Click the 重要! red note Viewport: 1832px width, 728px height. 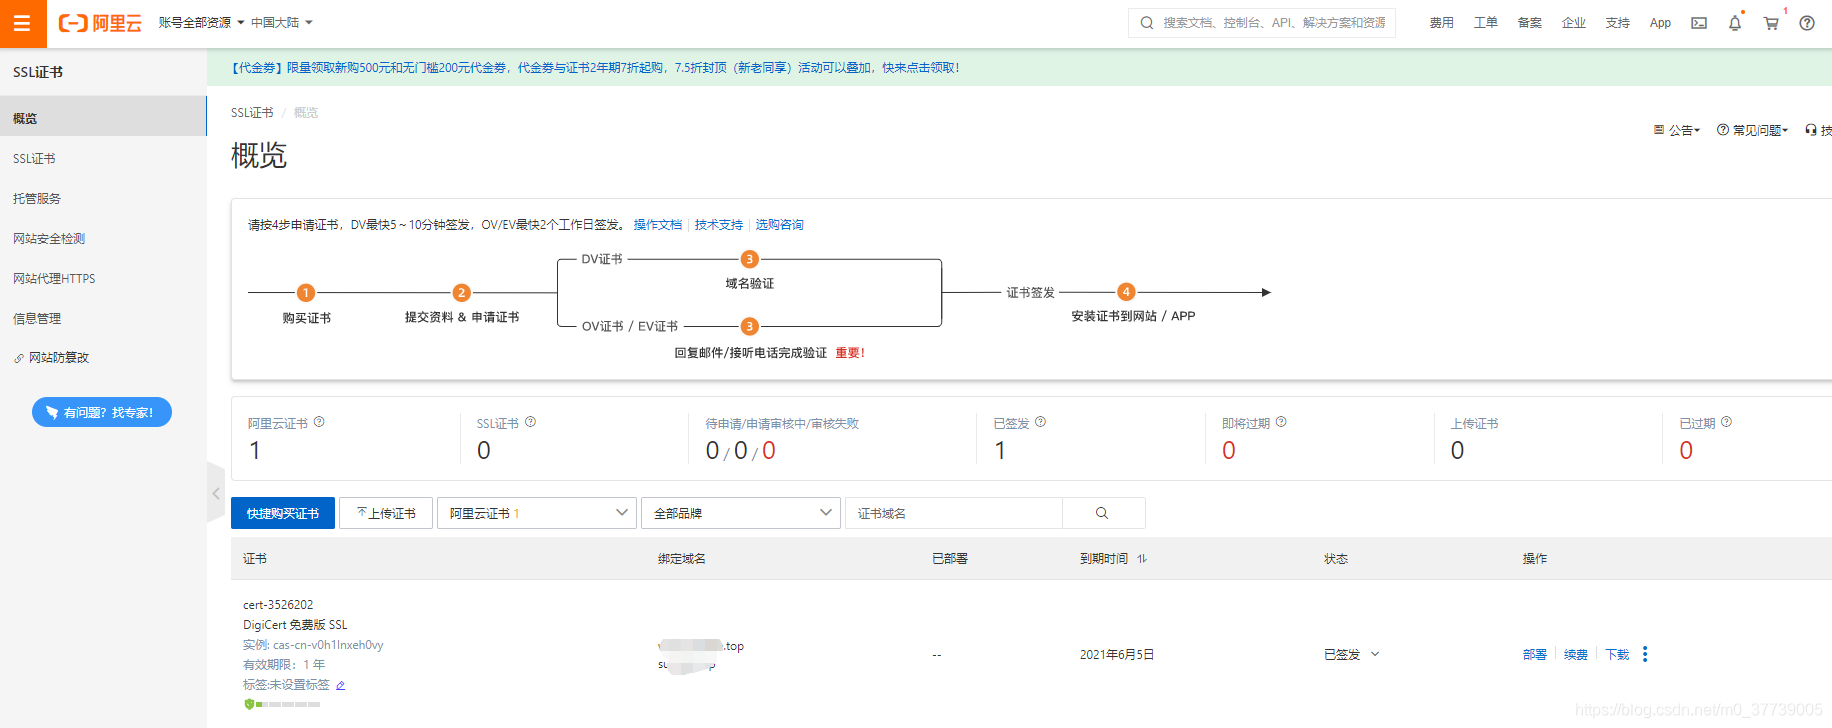[850, 353]
